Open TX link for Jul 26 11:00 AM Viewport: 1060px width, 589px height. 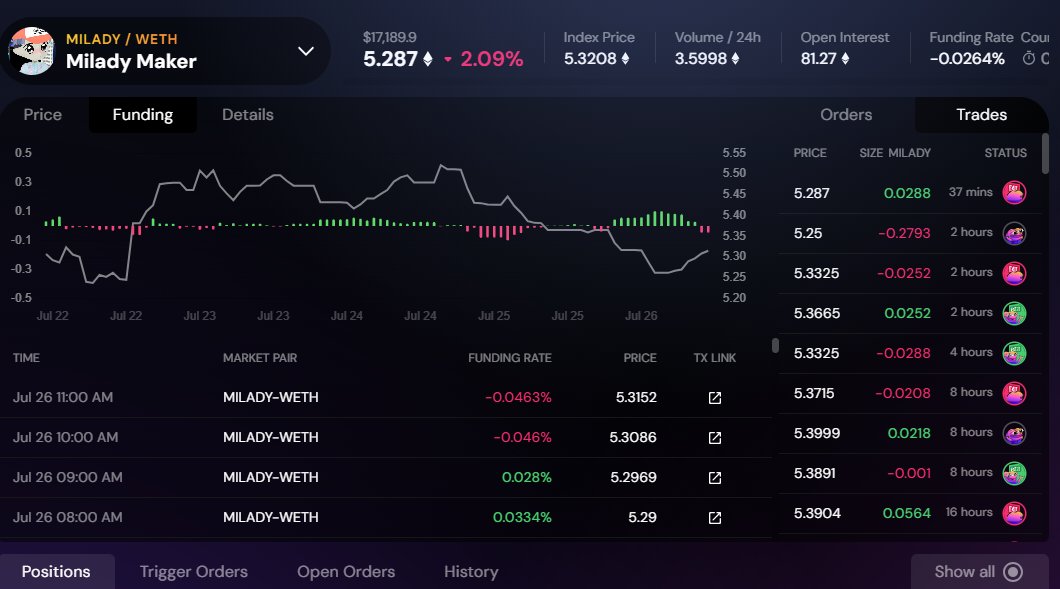(x=715, y=398)
